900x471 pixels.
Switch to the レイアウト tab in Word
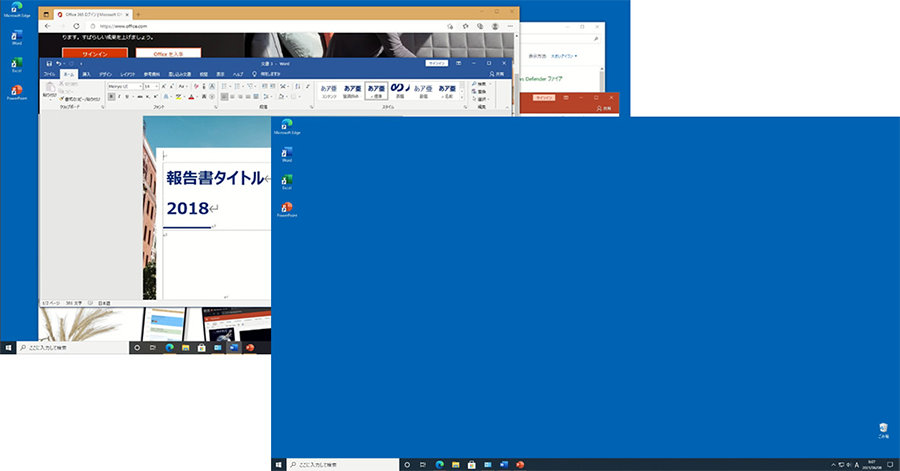point(128,74)
